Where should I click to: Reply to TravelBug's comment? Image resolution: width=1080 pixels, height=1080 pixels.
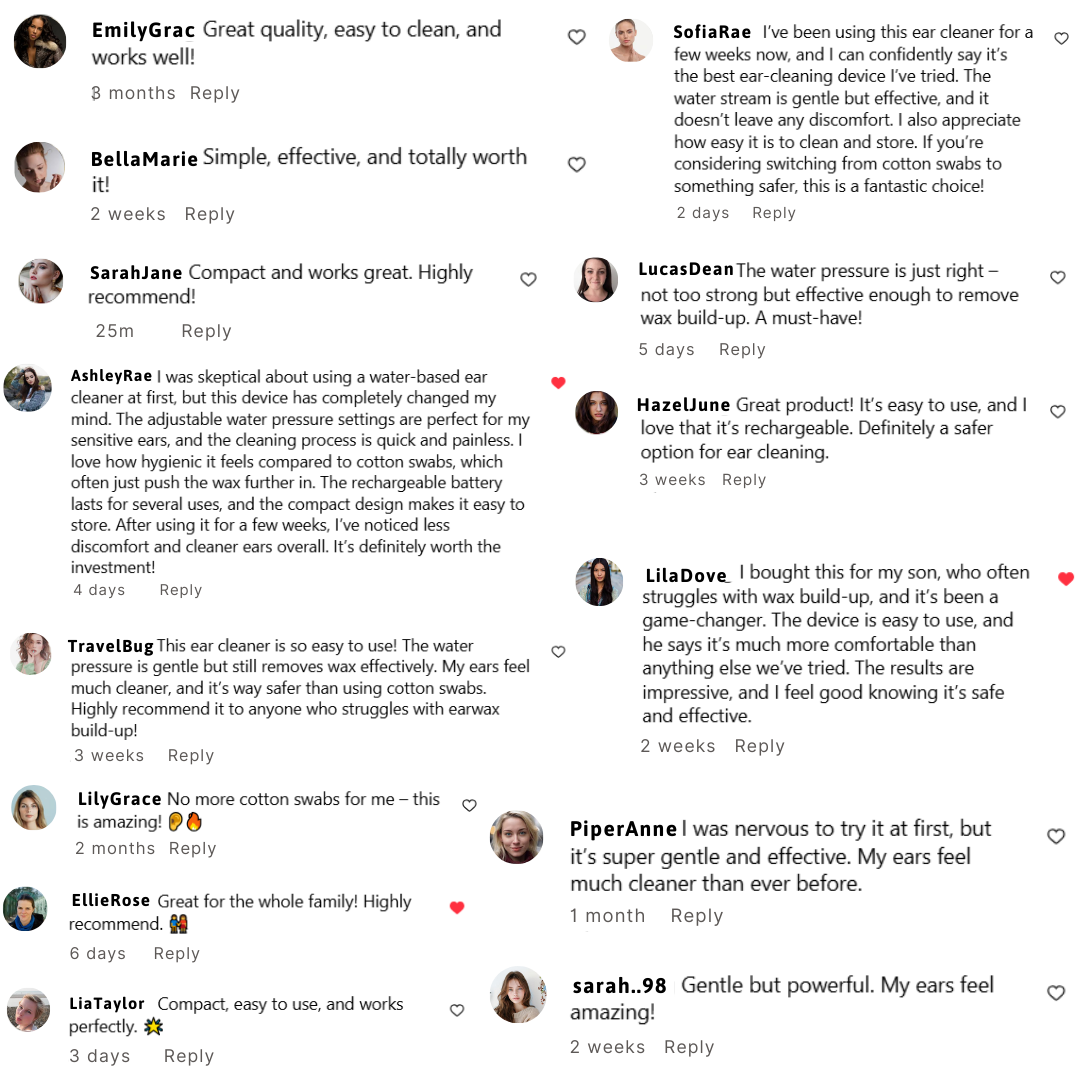click(191, 756)
